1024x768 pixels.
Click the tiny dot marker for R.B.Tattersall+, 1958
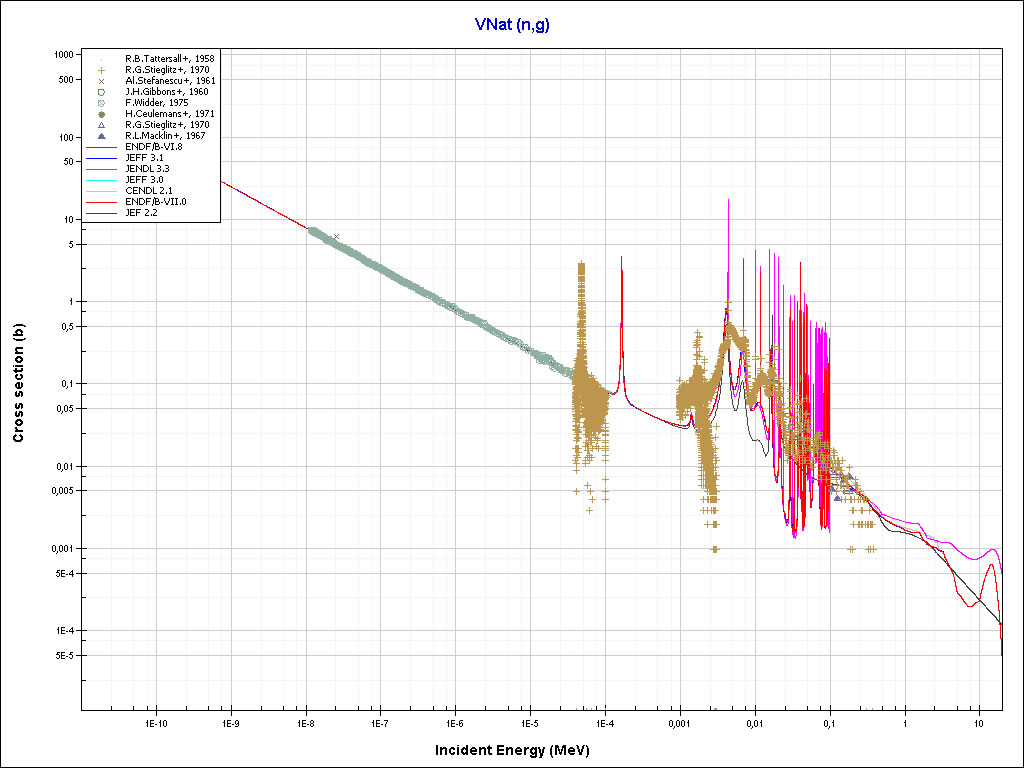(102, 59)
